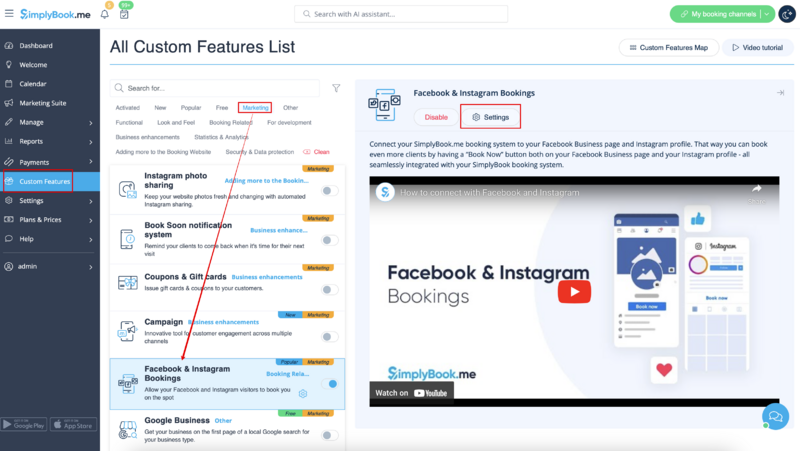This screenshot has width=800, height=451.
Task: Select the Other filter tab
Action: 290,108
